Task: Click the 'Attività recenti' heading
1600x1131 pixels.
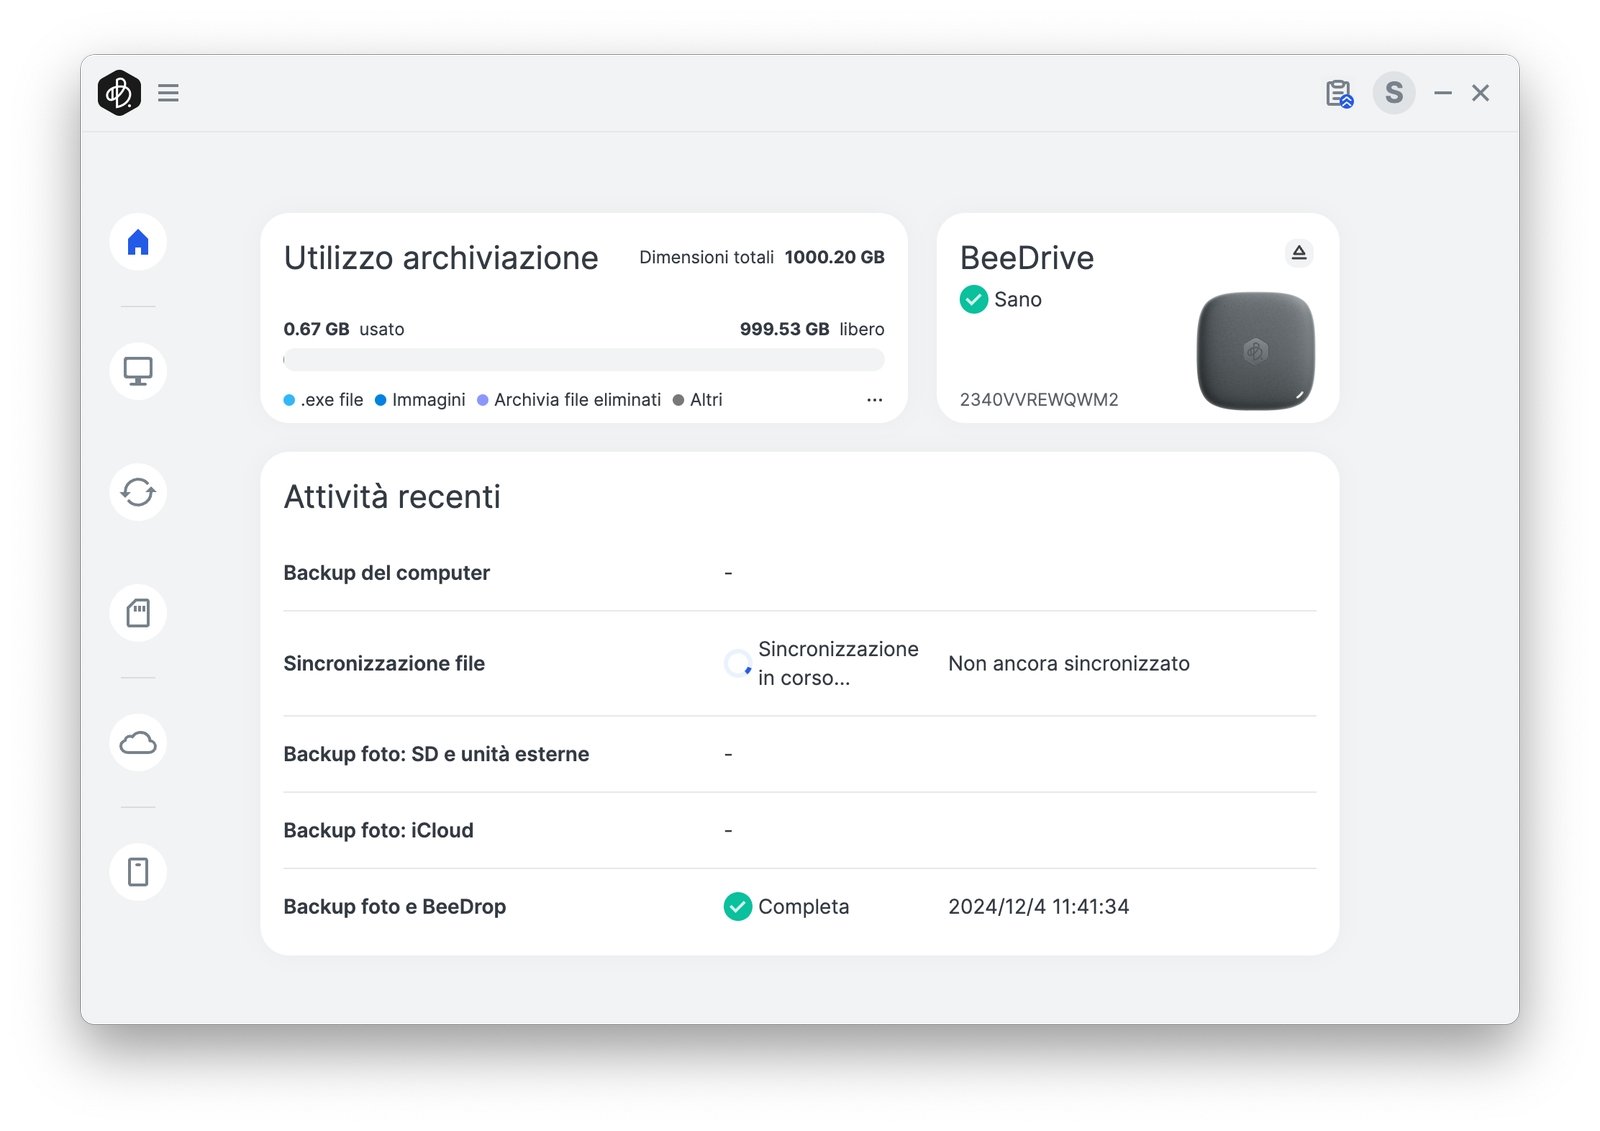Action: tap(392, 497)
